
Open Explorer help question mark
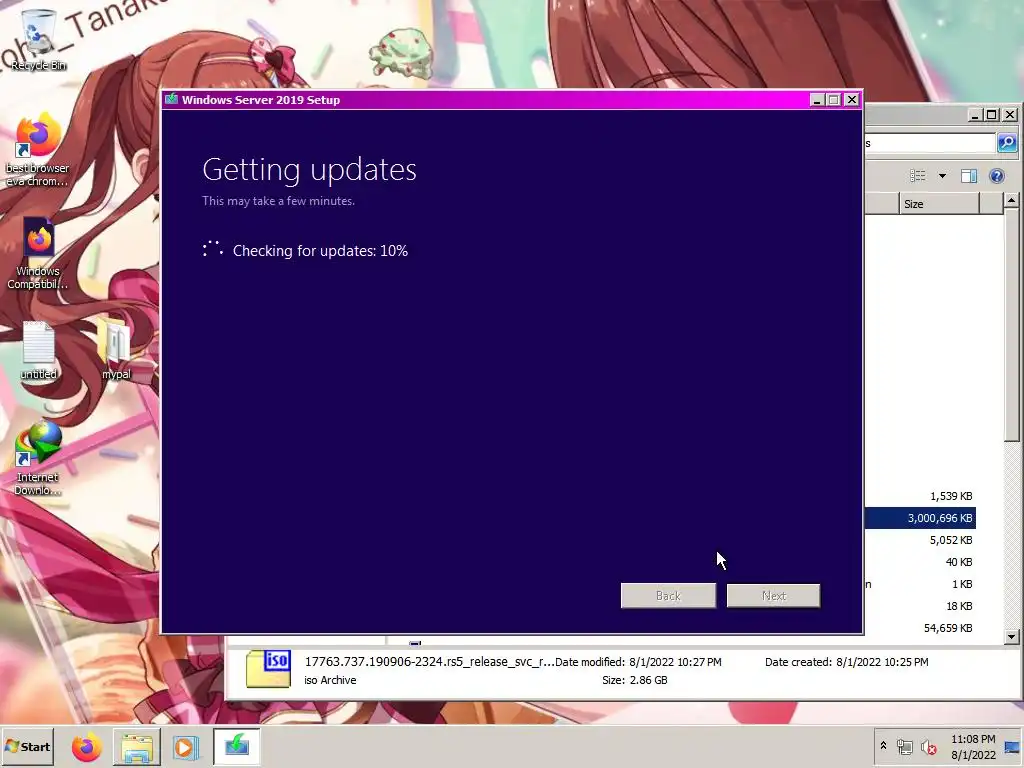[997, 176]
